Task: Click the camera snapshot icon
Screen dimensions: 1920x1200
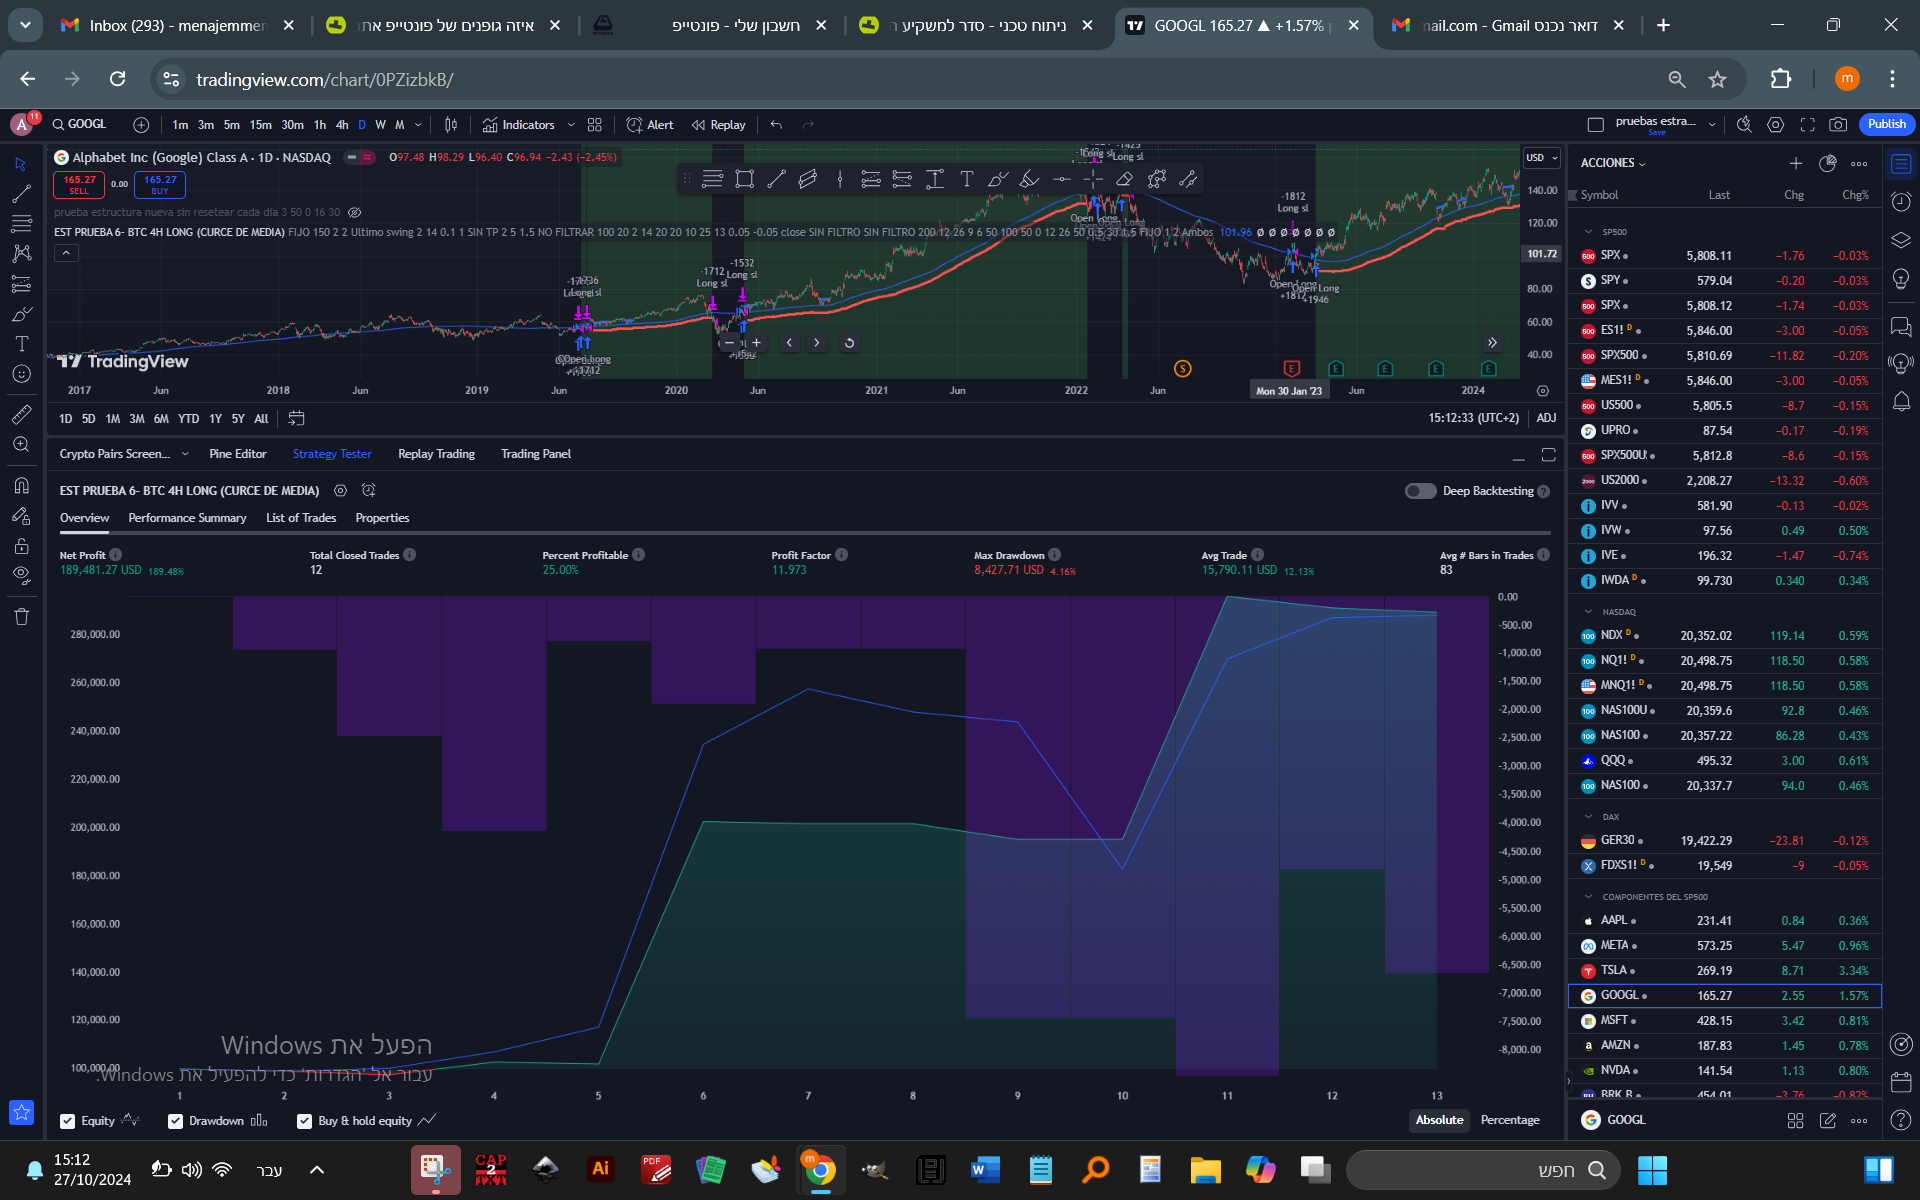Action: [1838, 125]
